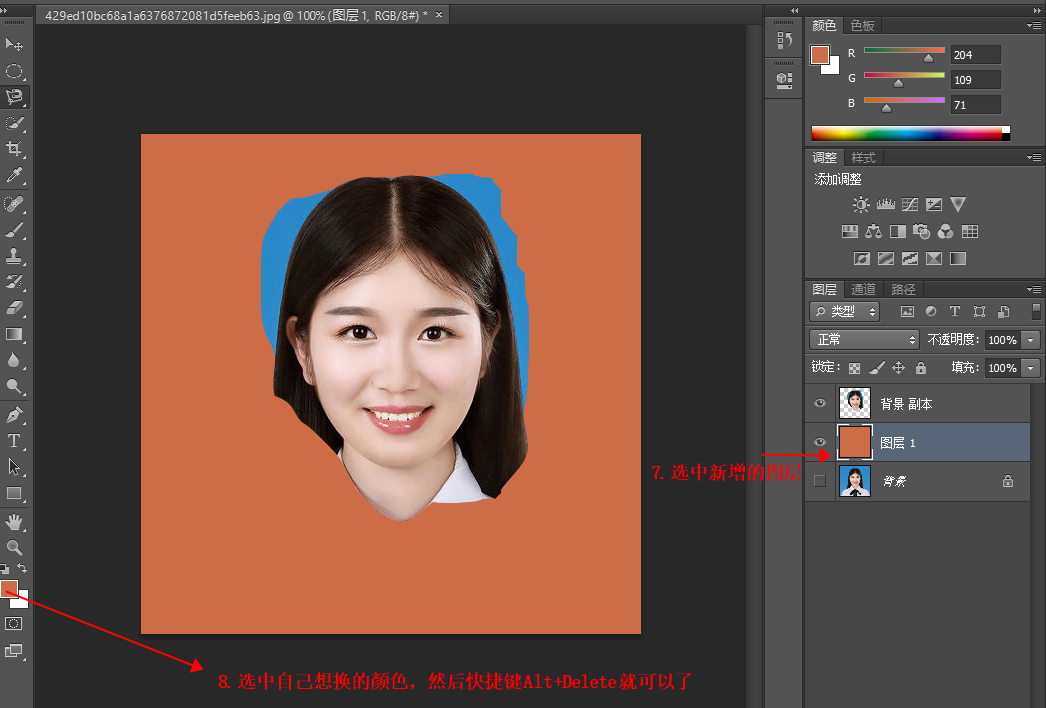
Task: Select the Path Selection tool
Action: [x=14, y=466]
